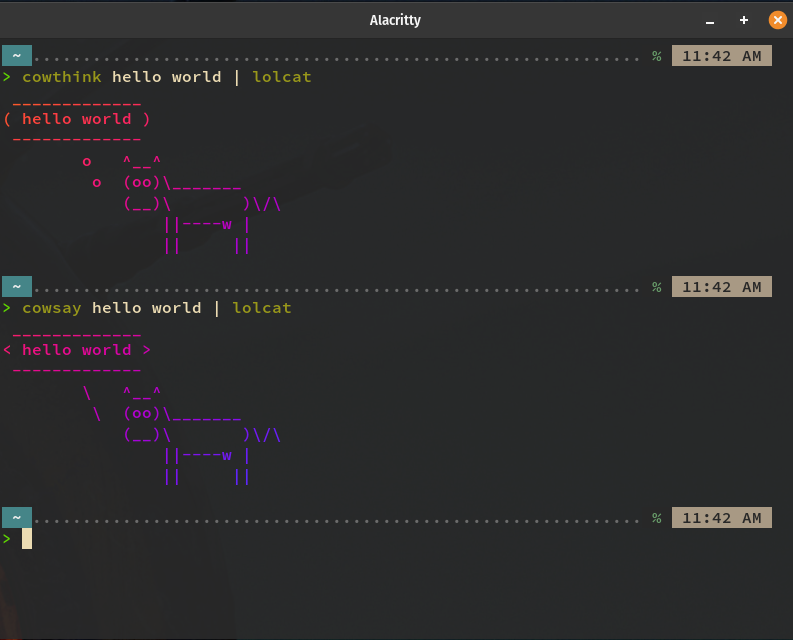This screenshot has height=640, width=793.
Task: Click '( hello world )' thought bubble text
Action: pos(77,119)
